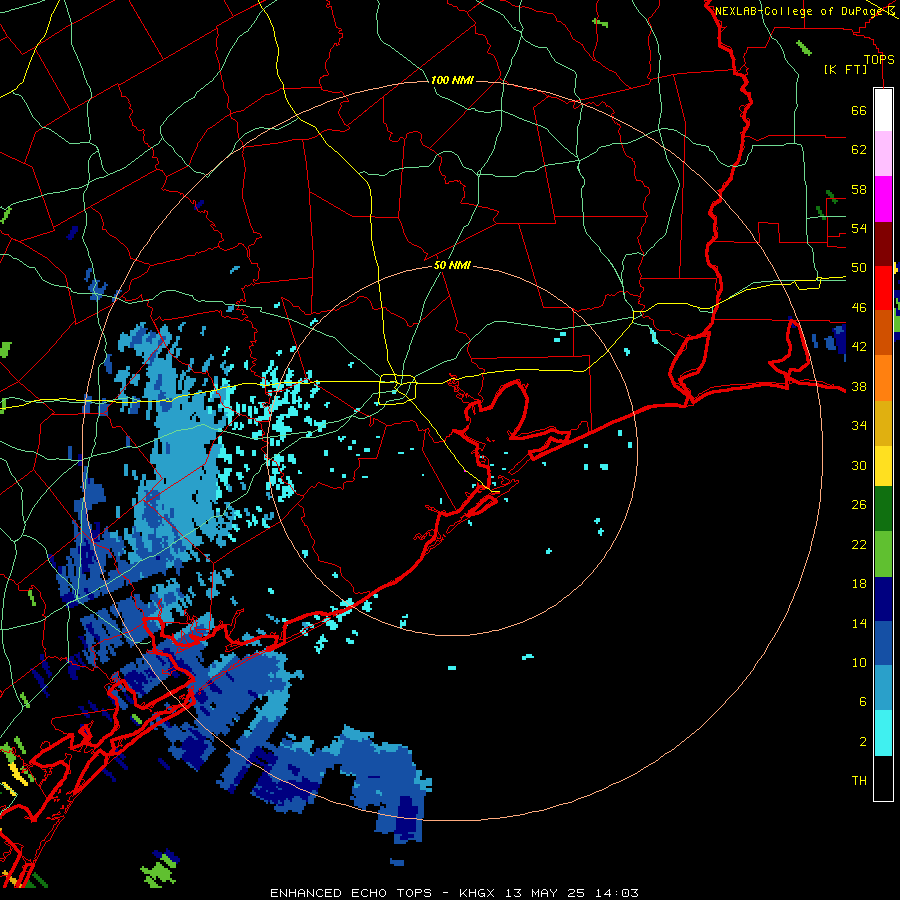Screen dimensions: 900x900
Task: Click the bright red legend swatch
Action: tap(883, 288)
